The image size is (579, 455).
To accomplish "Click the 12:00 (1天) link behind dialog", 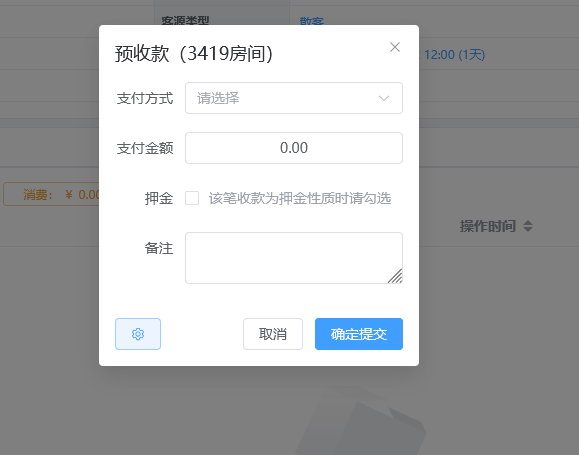I will pos(454,55).
